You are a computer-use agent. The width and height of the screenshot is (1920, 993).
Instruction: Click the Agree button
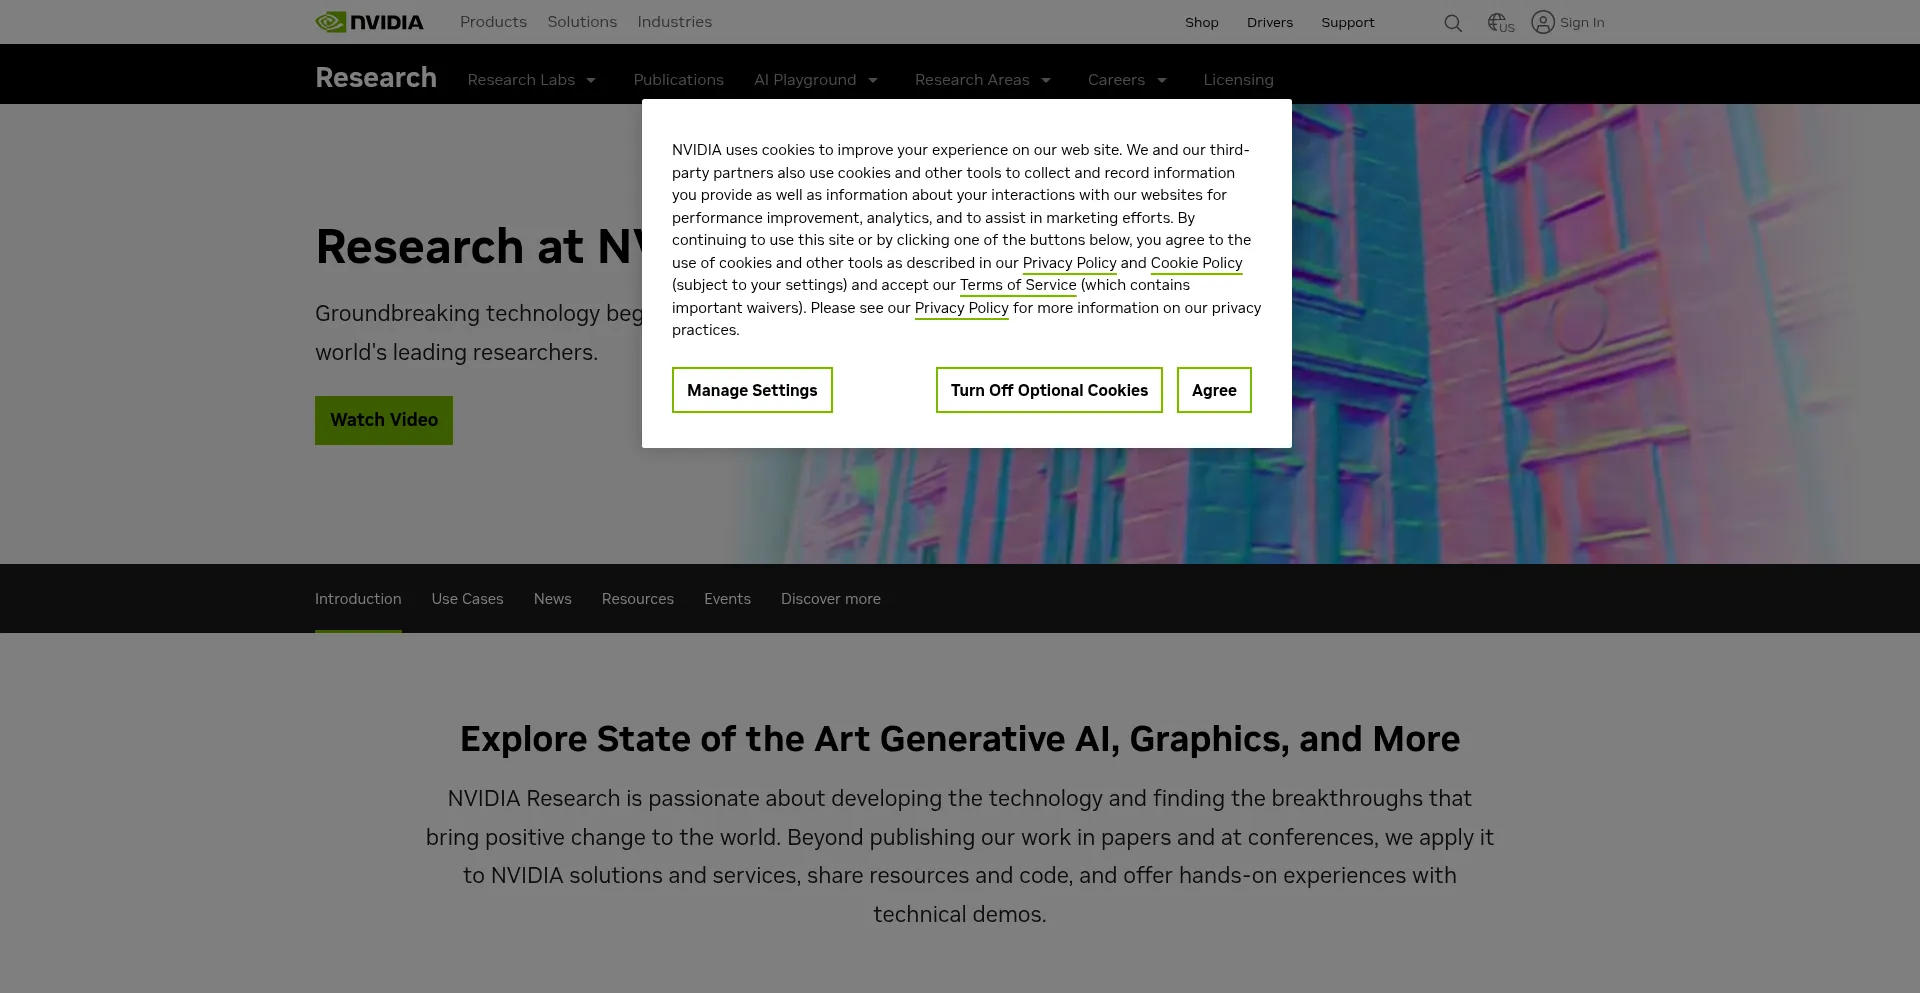coord(1214,390)
